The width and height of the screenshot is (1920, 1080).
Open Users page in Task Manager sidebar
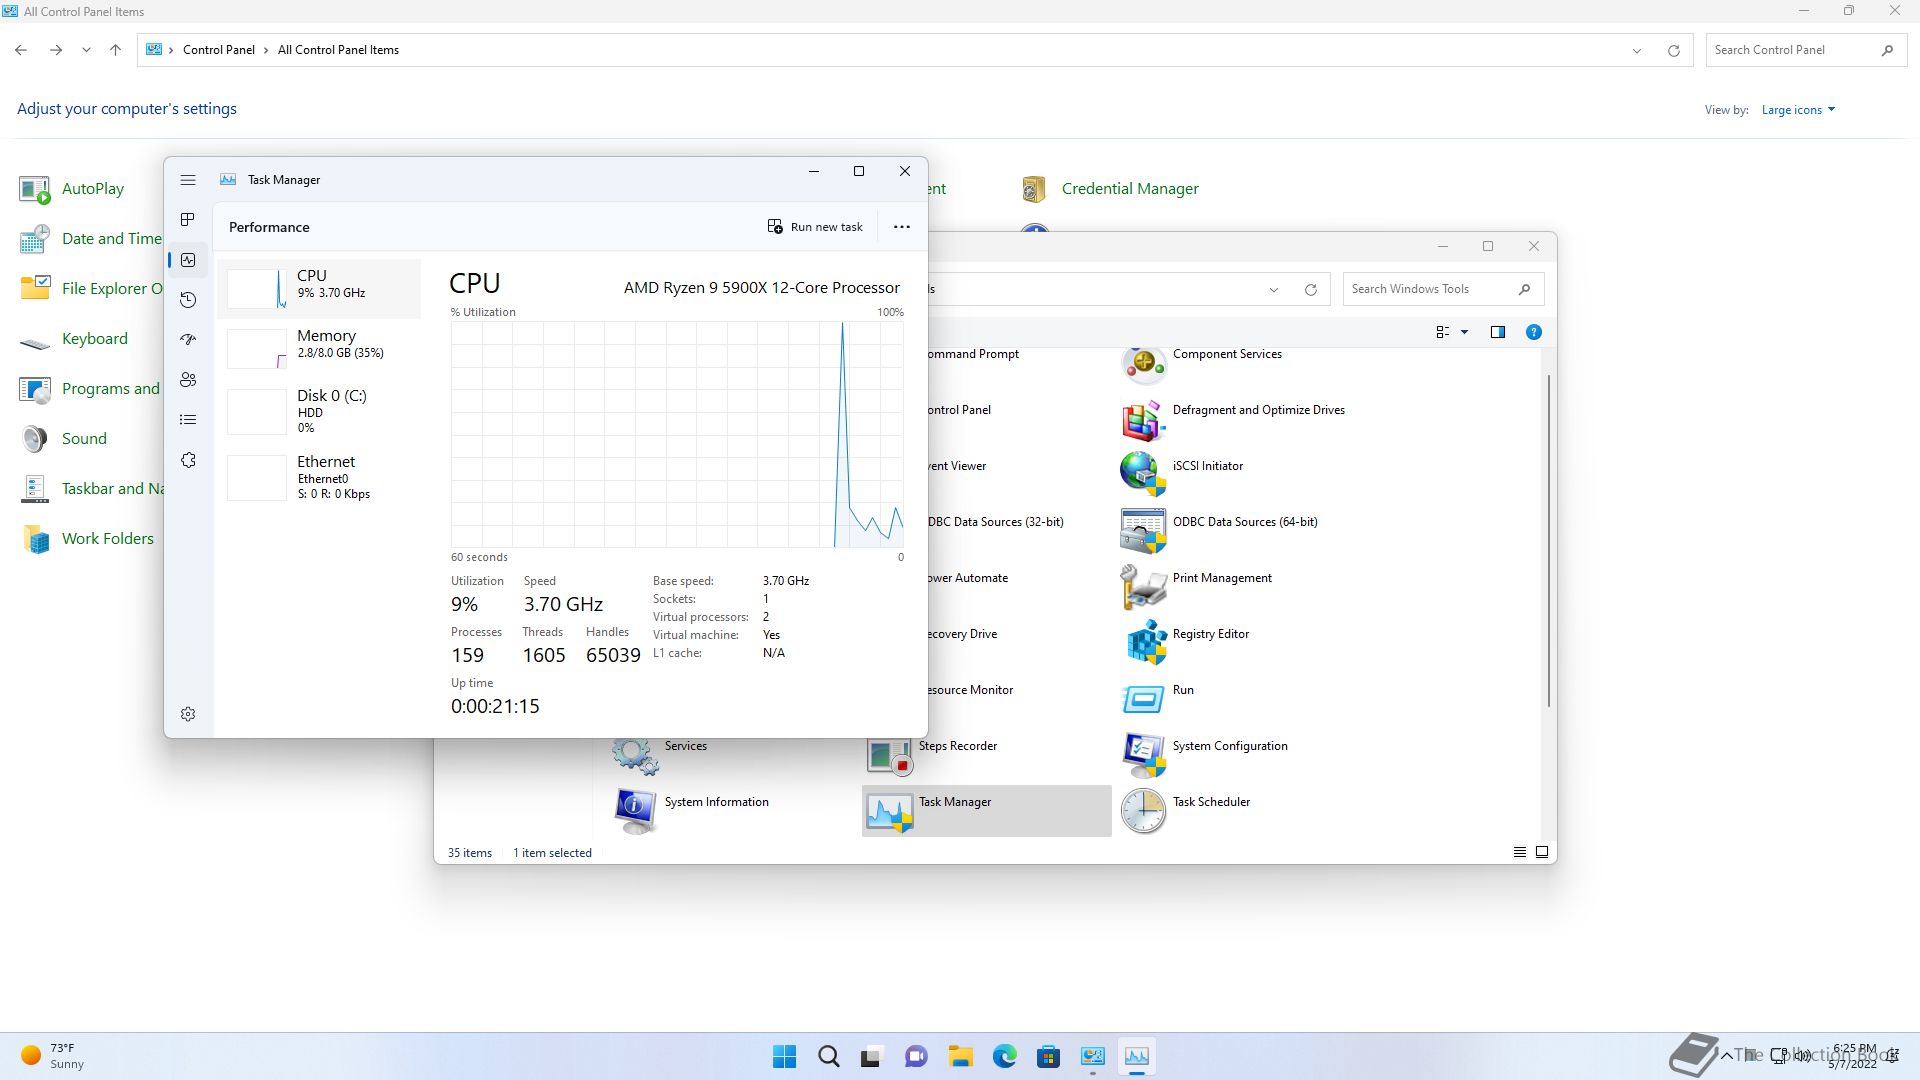click(x=187, y=380)
